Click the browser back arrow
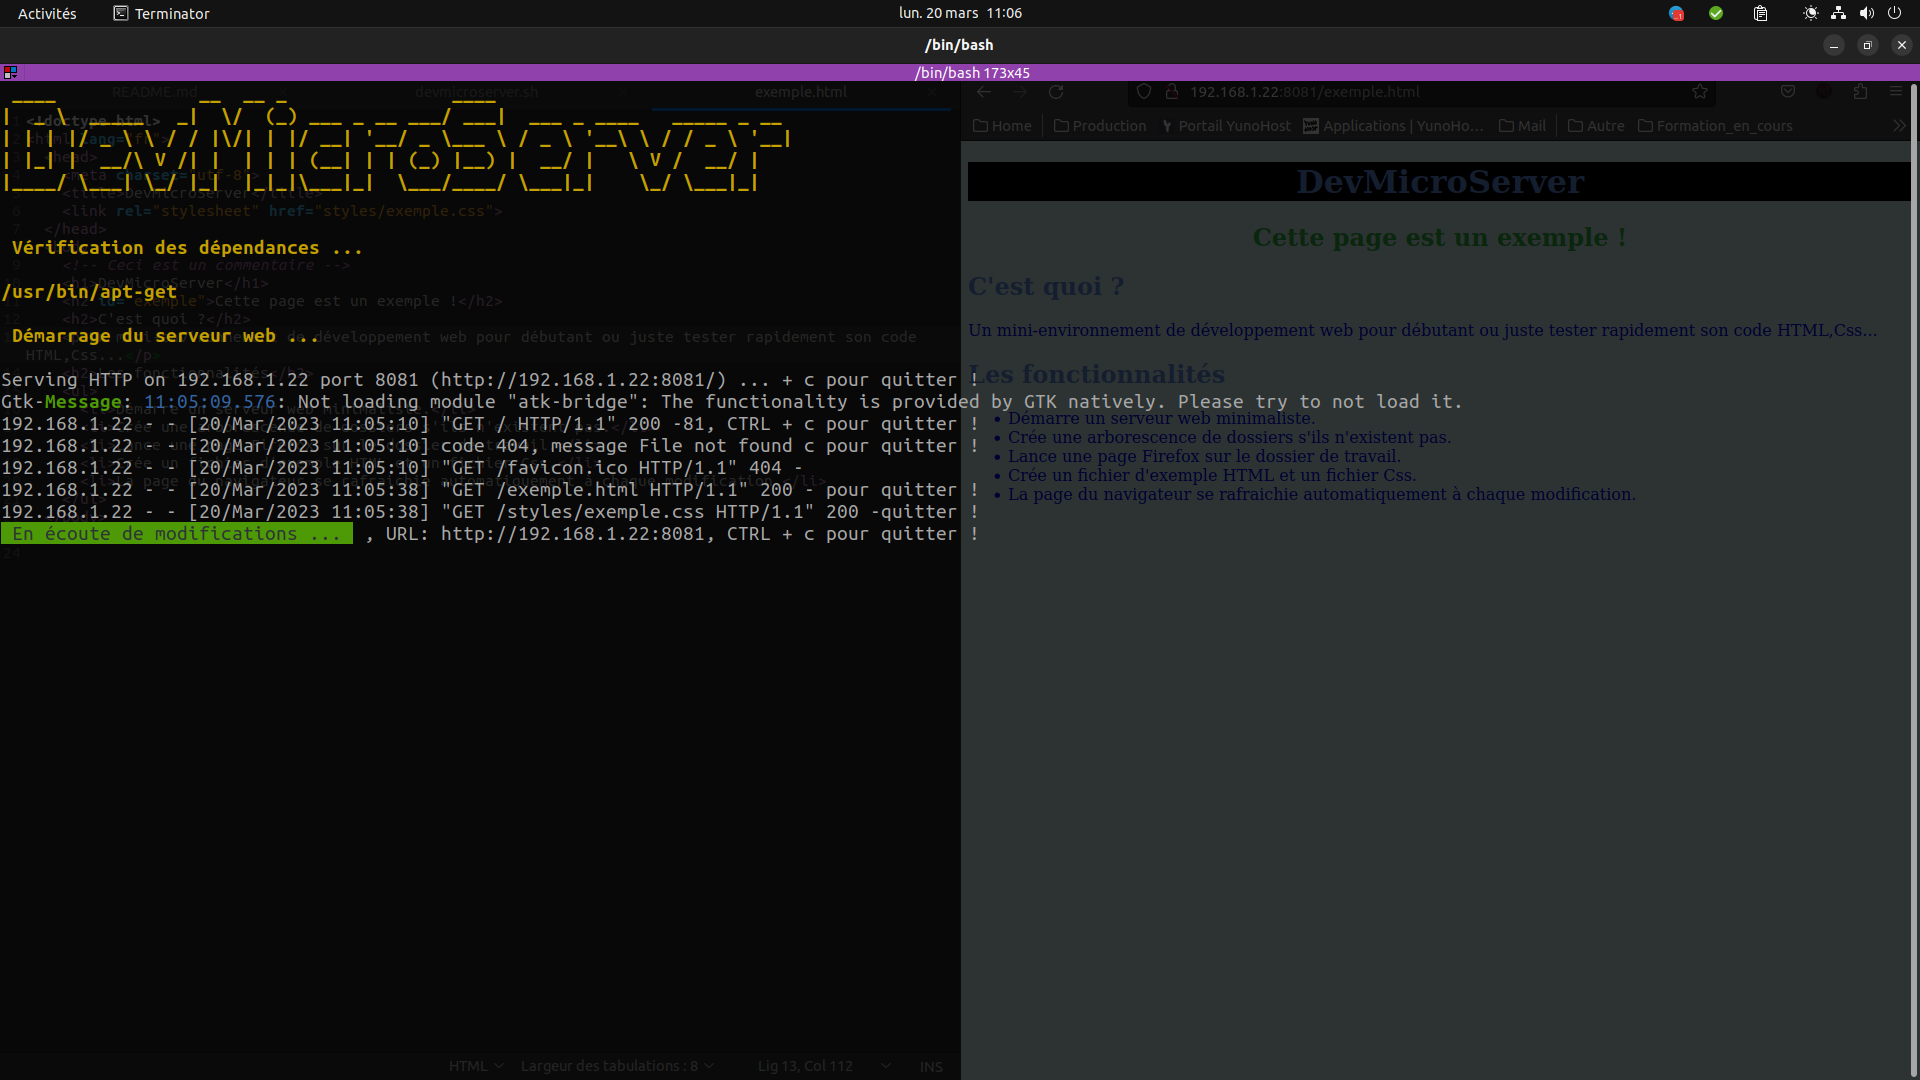This screenshot has width=1920, height=1080. click(984, 92)
